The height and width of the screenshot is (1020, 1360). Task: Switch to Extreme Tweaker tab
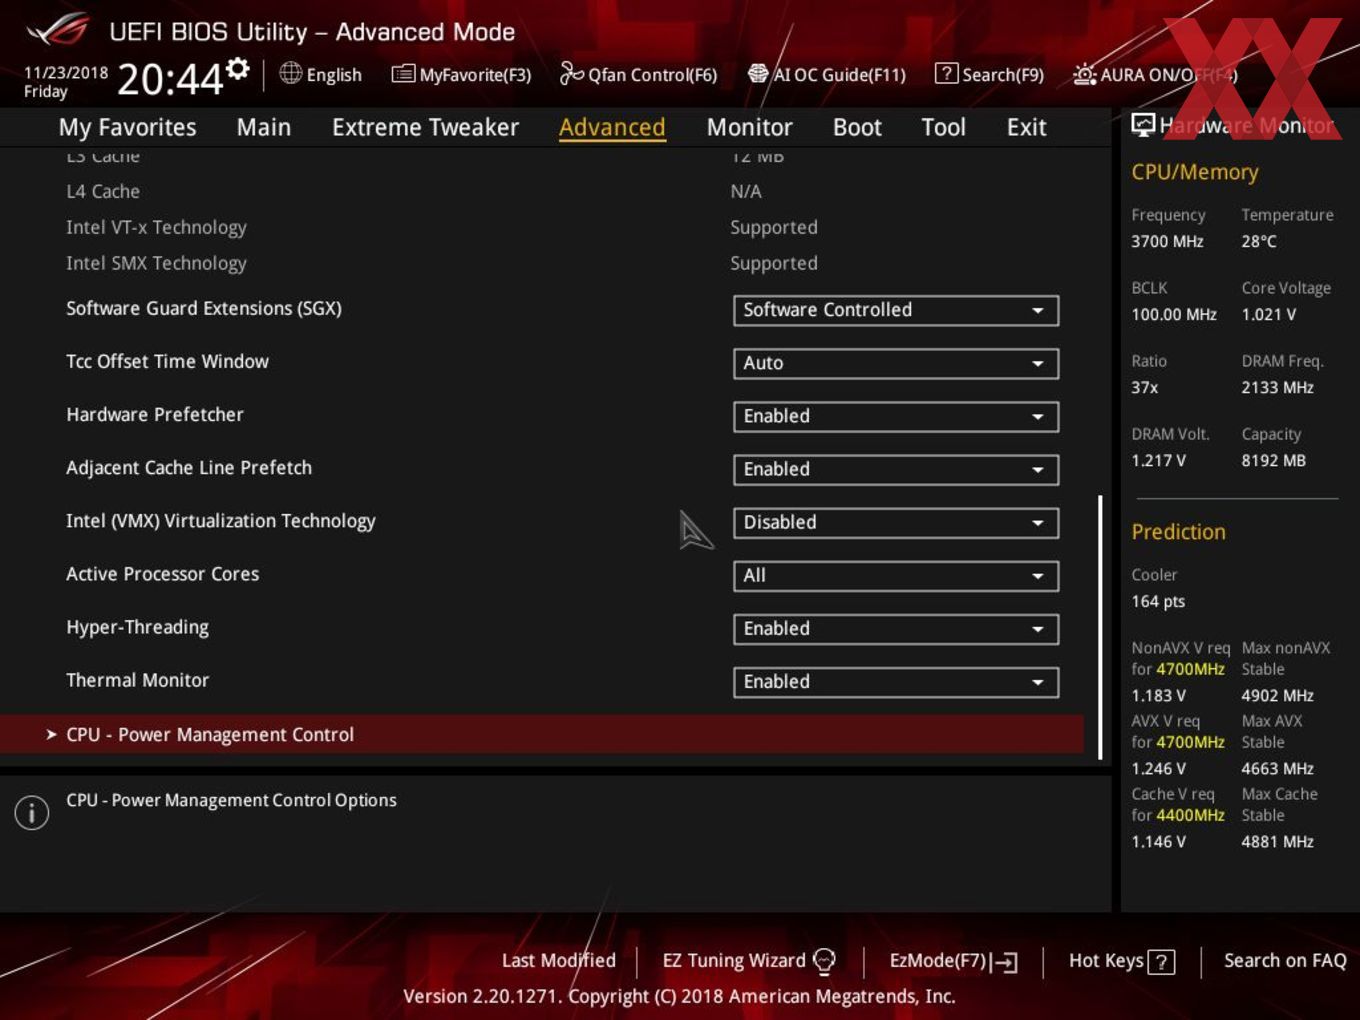coord(425,127)
